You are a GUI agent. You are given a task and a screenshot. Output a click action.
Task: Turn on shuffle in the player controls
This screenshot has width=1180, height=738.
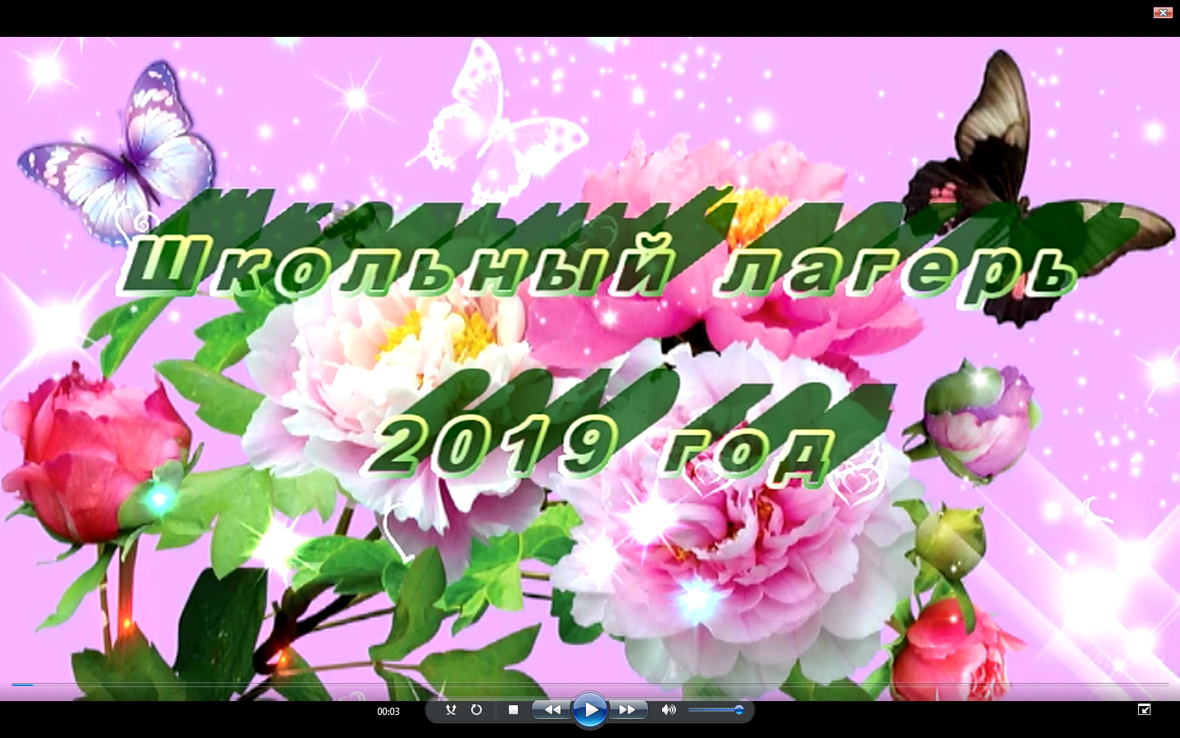(x=450, y=709)
